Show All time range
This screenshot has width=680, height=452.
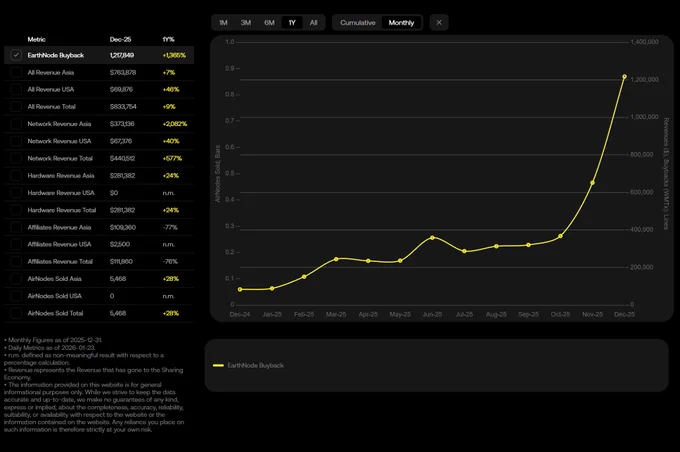tap(314, 23)
